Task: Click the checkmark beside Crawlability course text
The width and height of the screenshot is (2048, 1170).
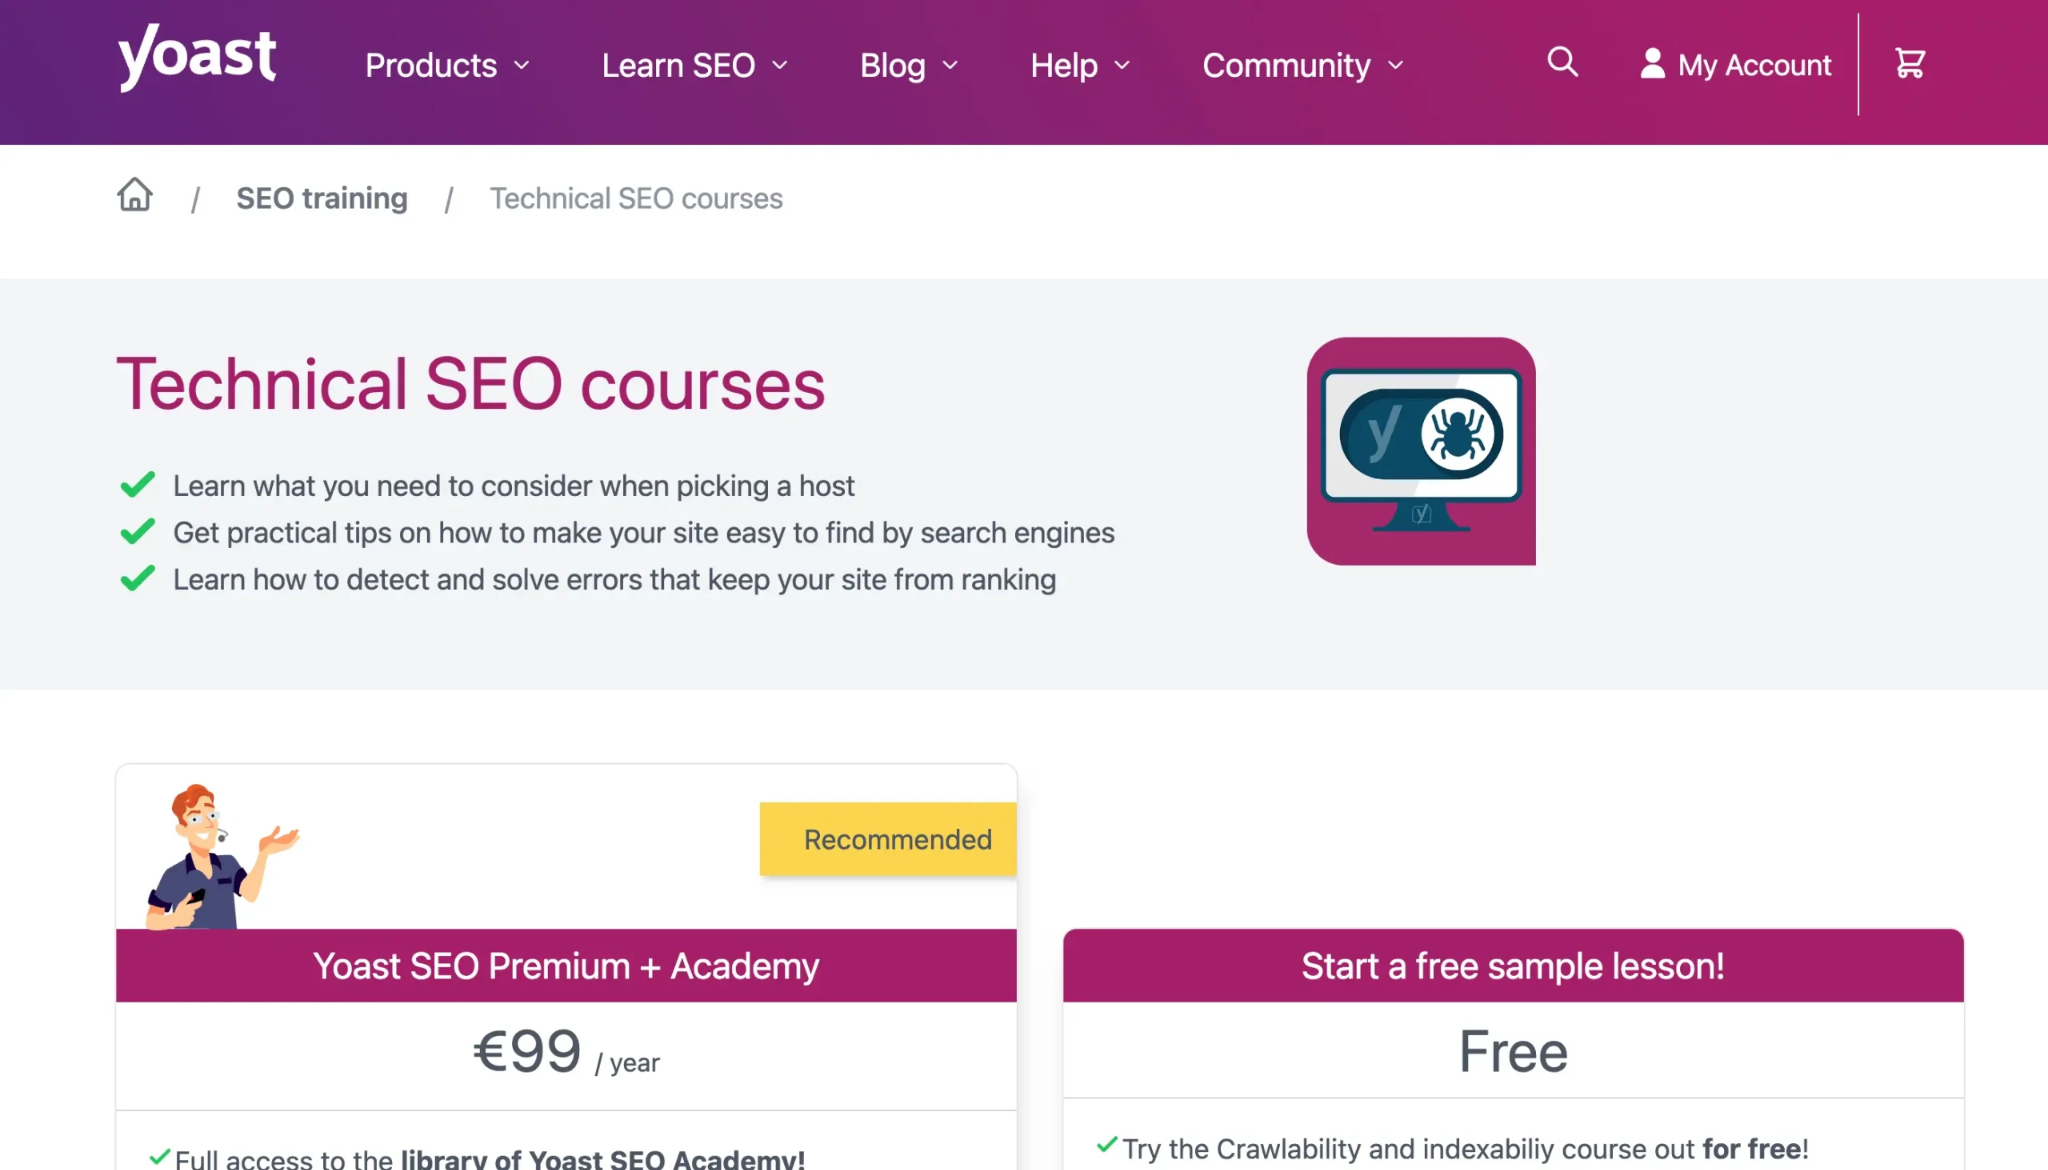Action: (x=1105, y=1145)
